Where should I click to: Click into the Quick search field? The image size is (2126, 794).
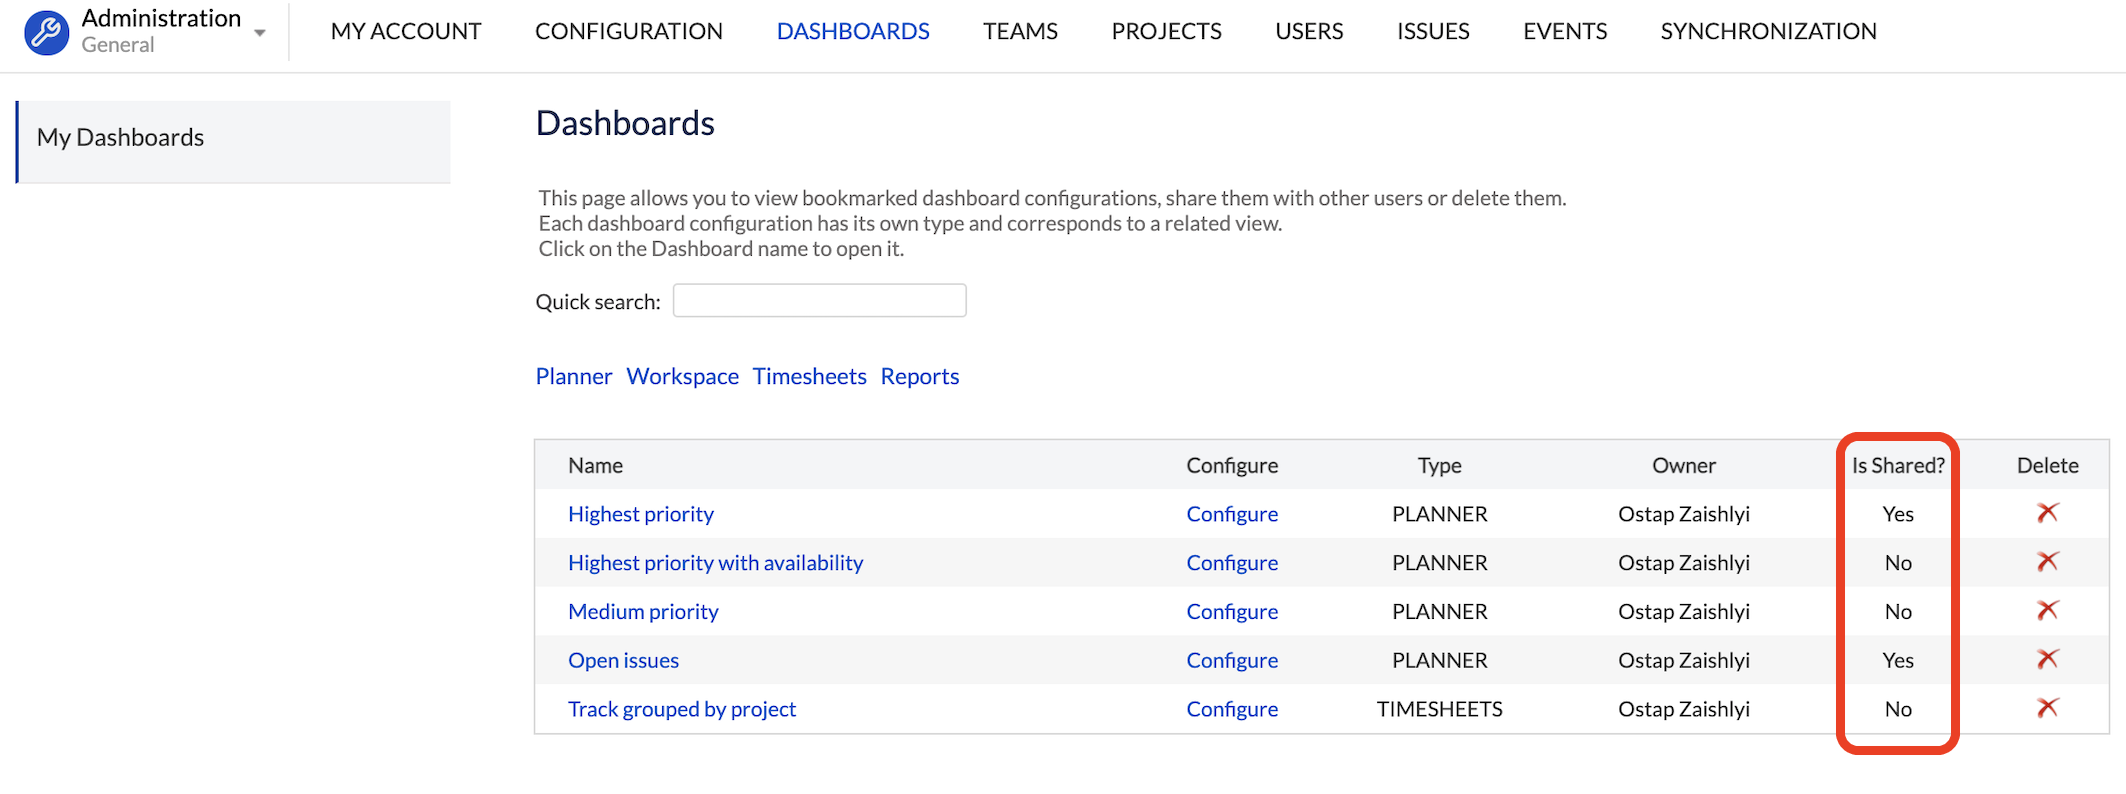pyautogui.click(x=819, y=301)
